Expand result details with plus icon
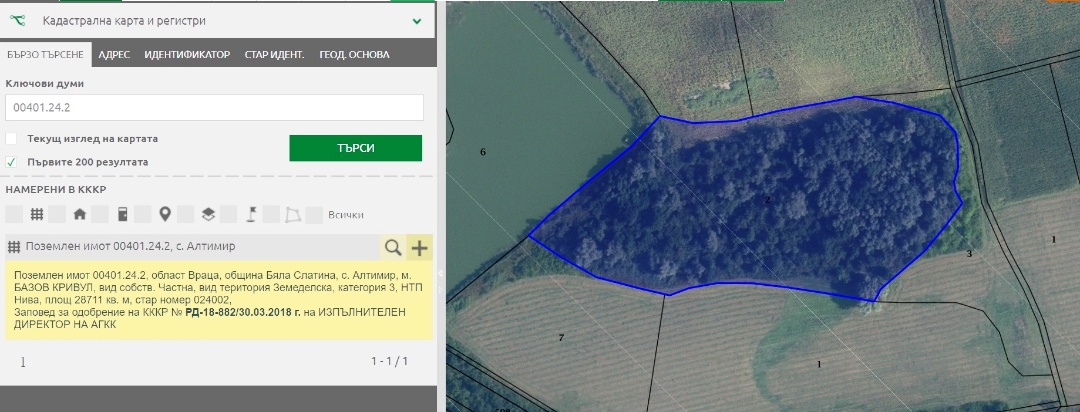This screenshot has height=412, width=1080. pos(419,247)
